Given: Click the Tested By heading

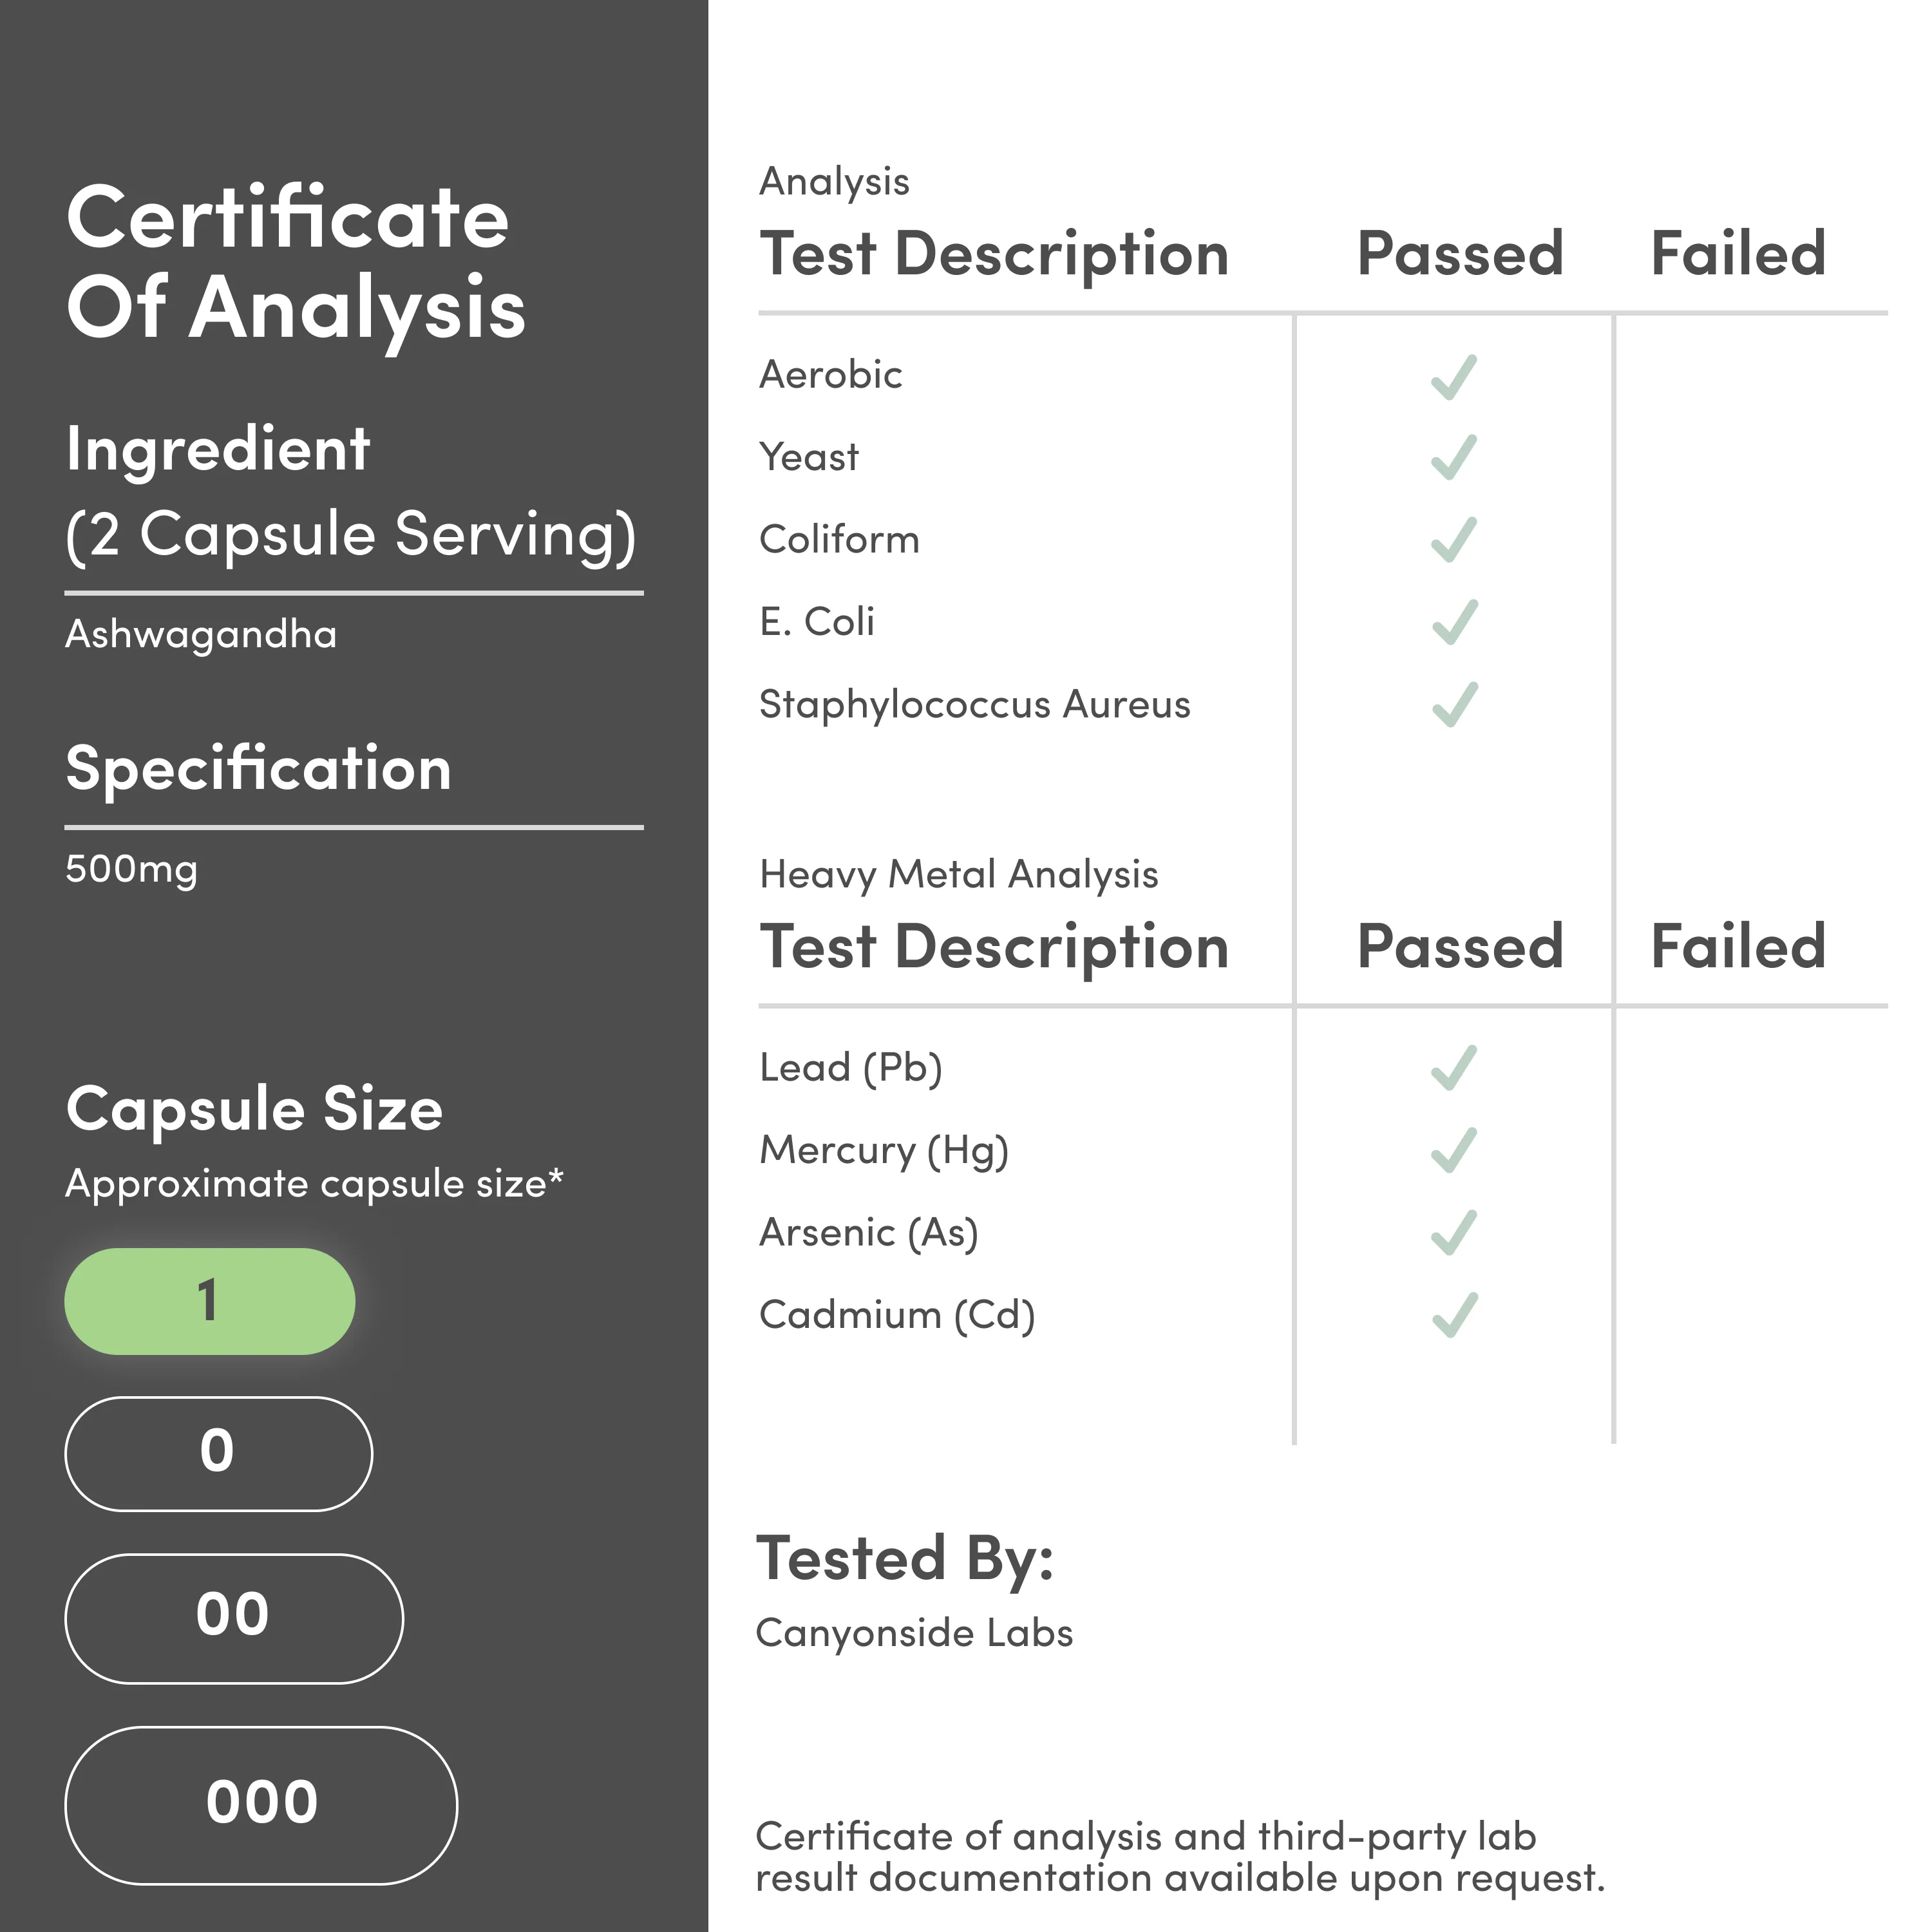Looking at the screenshot, I should tap(905, 1558).
